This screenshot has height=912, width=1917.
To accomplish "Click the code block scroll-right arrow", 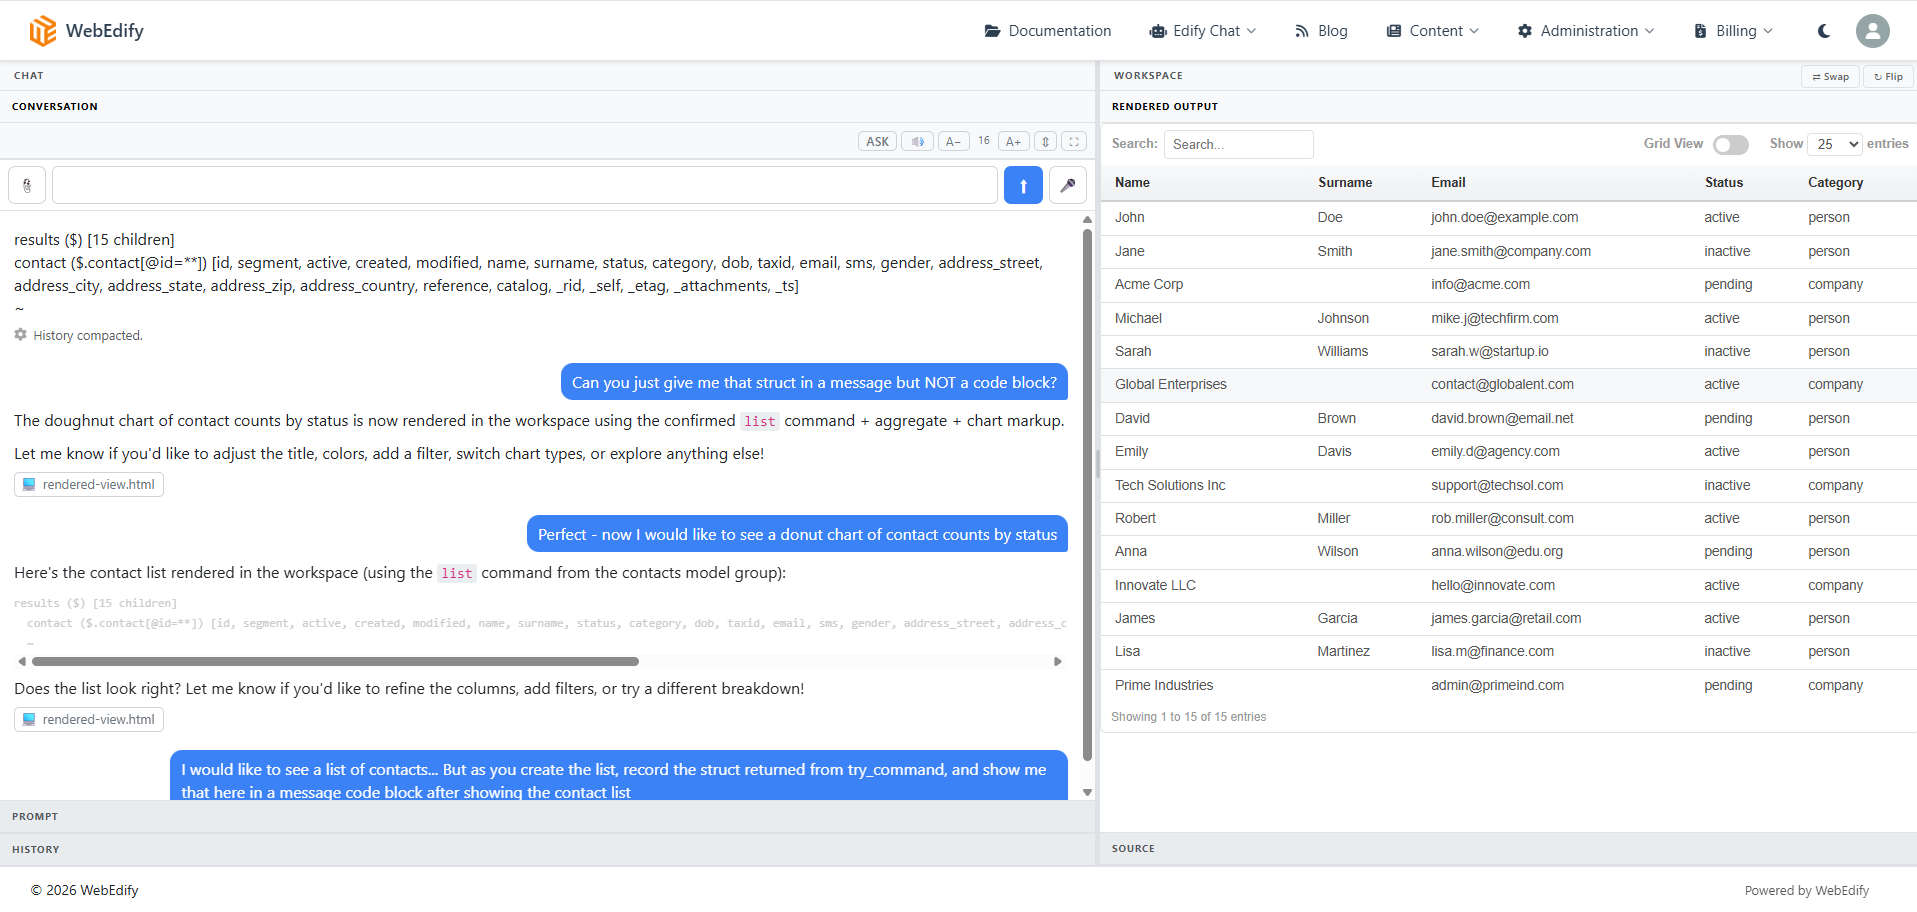I will pyautogui.click(x=1058, y=661).
